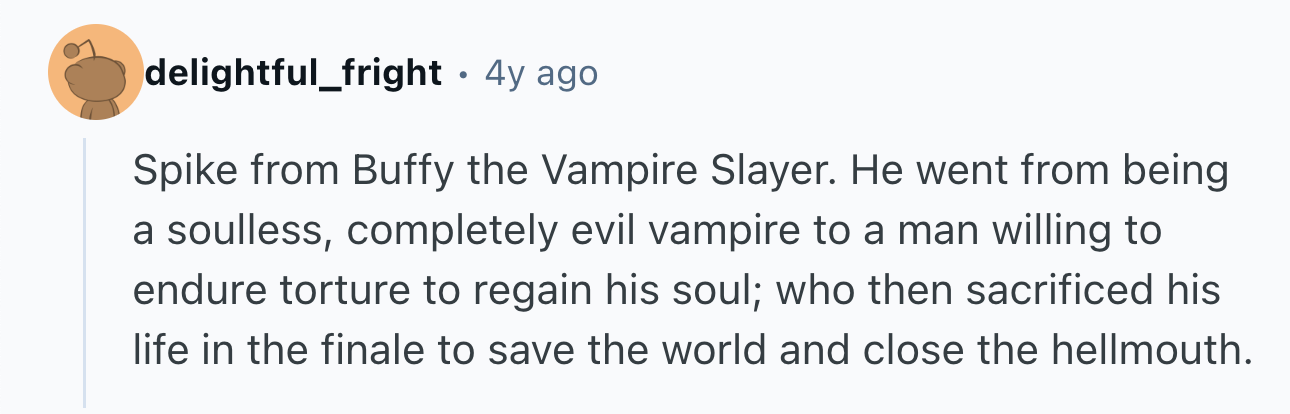Collapse the comment using the vertical thread line
1290x414 pixels.
85,272
